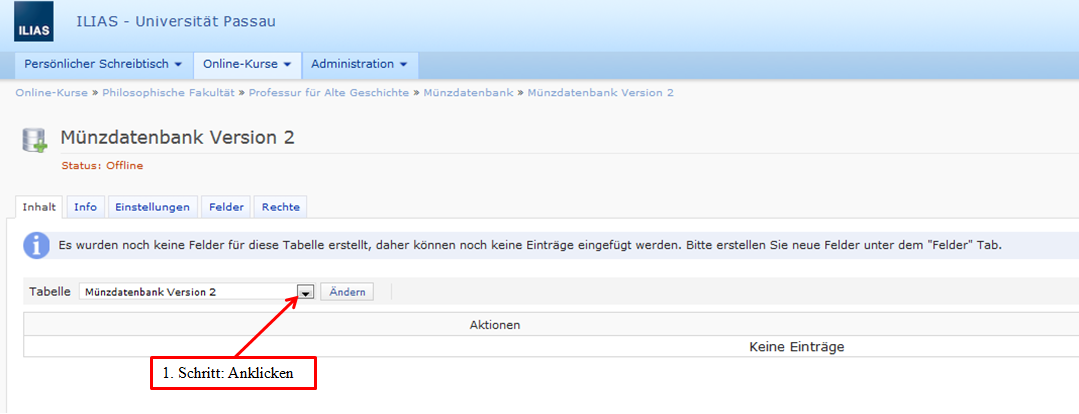Navigate to Philosophische Fakultät breadcrumb

pos(168,93)
